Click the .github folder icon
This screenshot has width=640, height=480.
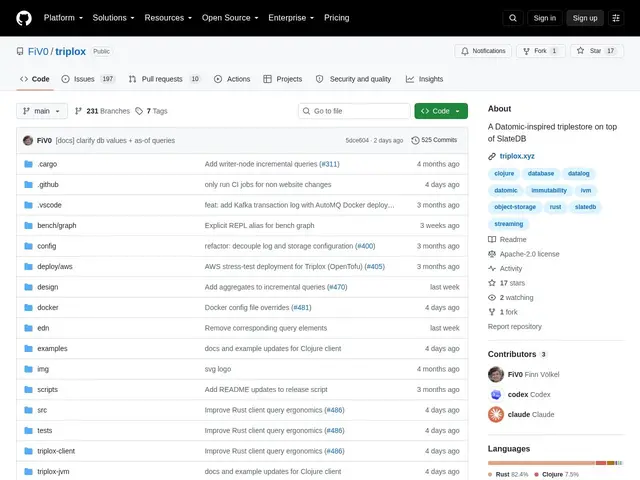click(28, 184)
